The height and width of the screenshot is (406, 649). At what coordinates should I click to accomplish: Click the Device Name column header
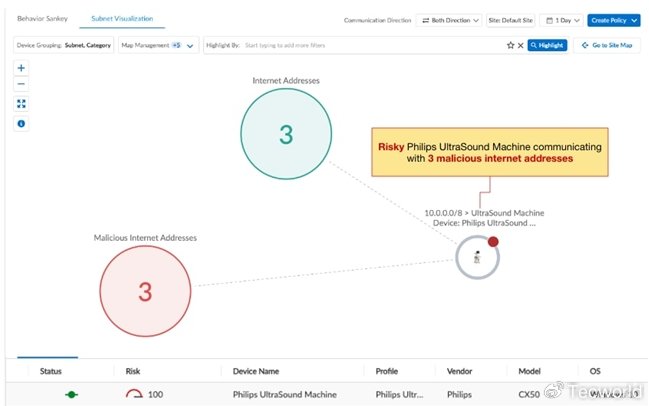point(256,371)
